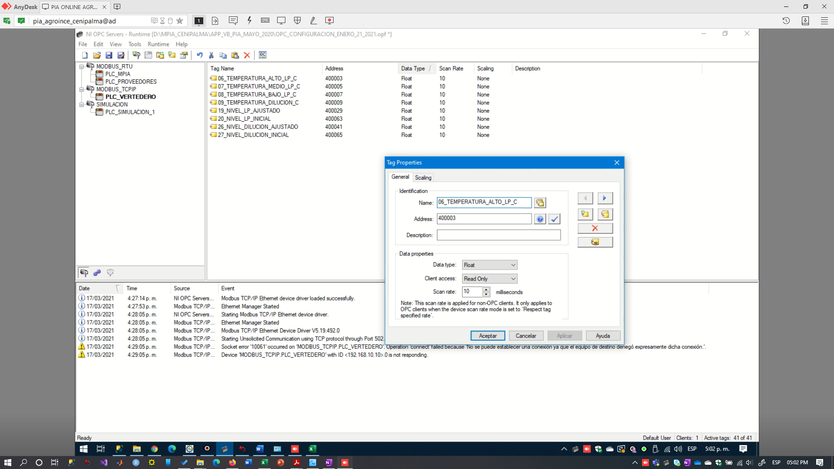Click the Event column header in log
834x469 pixels.
pos(228,288)
